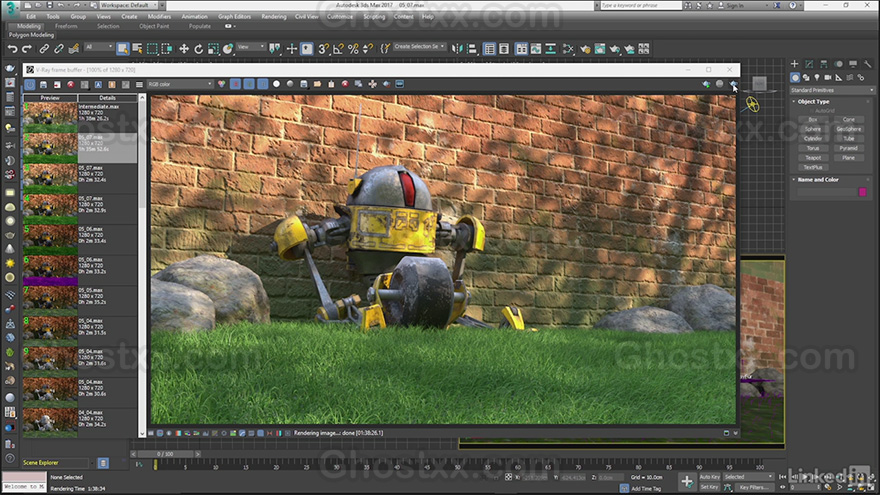Open the Render Setup teapot icon
Image resolution: width=880 pixels, height=495 pixels.
click(585, 49)
